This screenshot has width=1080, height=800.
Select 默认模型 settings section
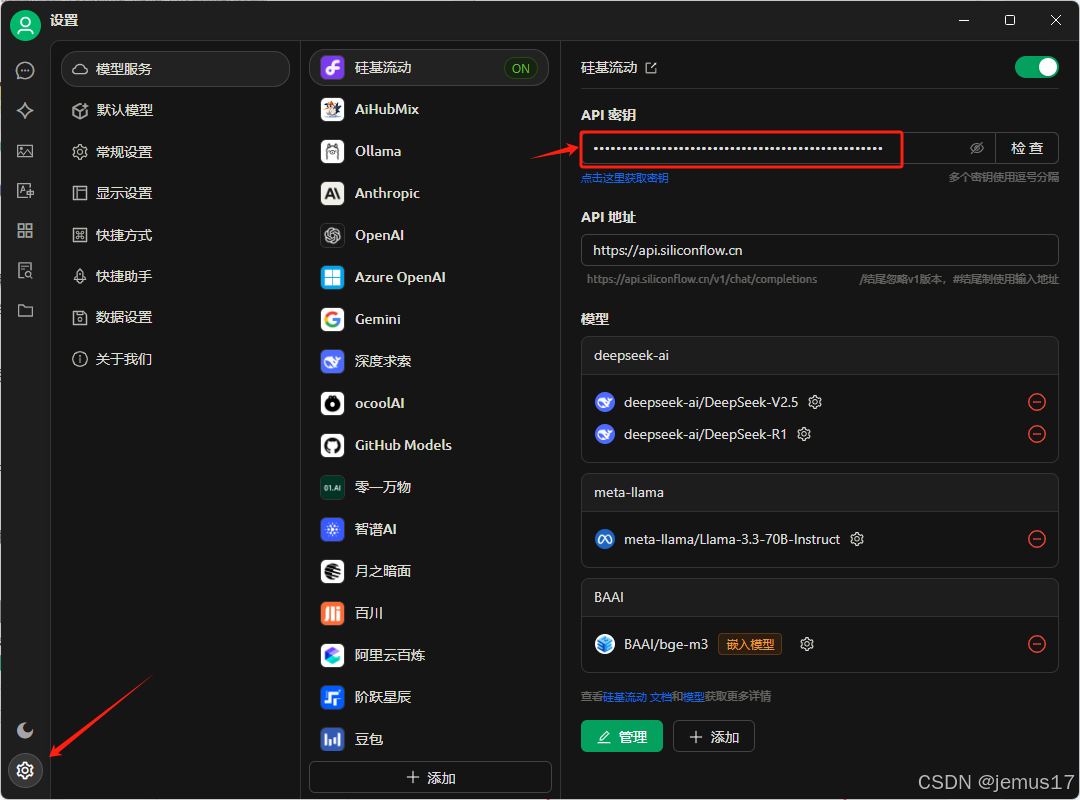coord(176,110)
